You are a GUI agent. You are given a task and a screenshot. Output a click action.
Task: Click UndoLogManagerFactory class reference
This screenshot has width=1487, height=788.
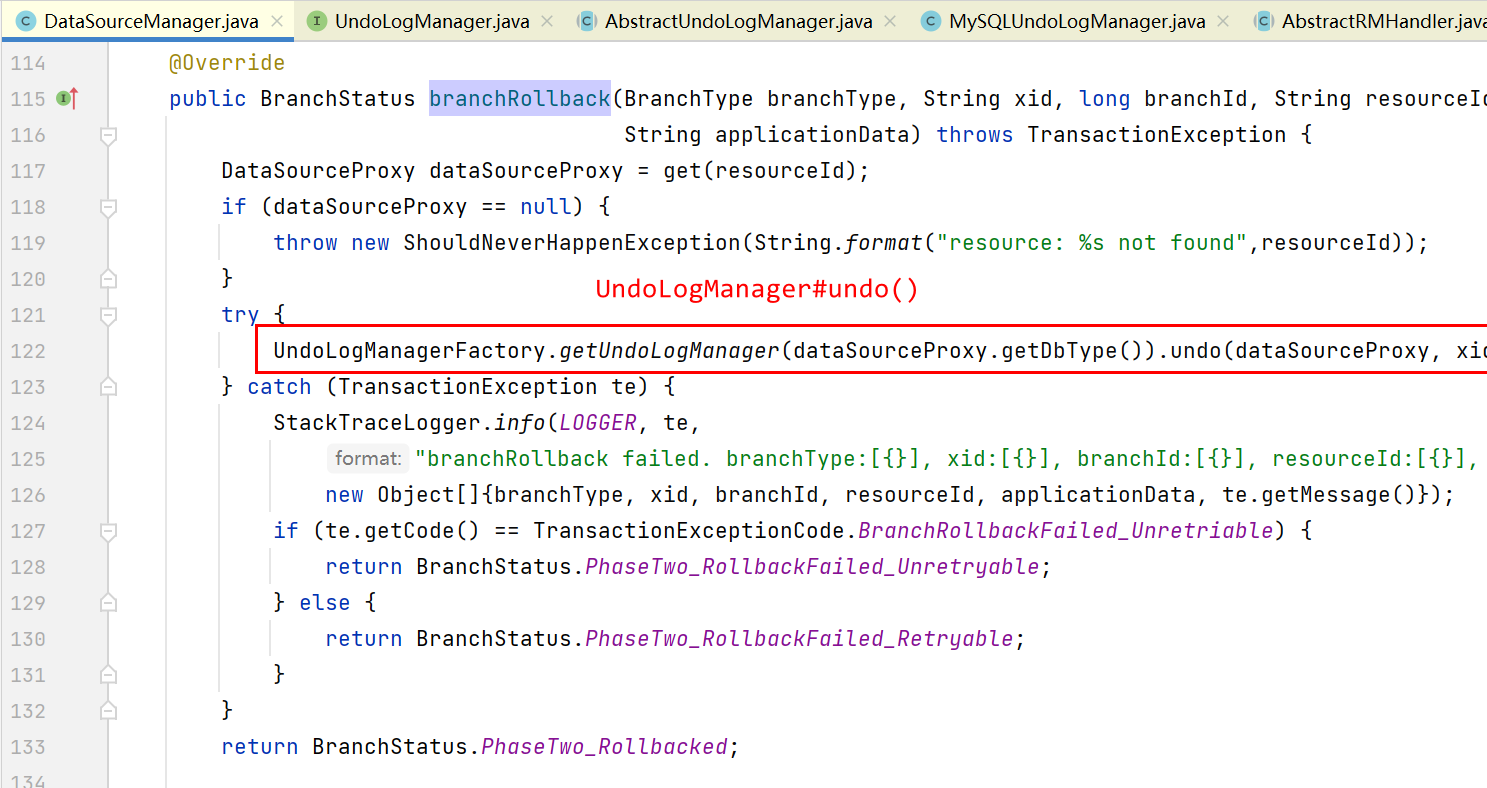coord(410,351)
